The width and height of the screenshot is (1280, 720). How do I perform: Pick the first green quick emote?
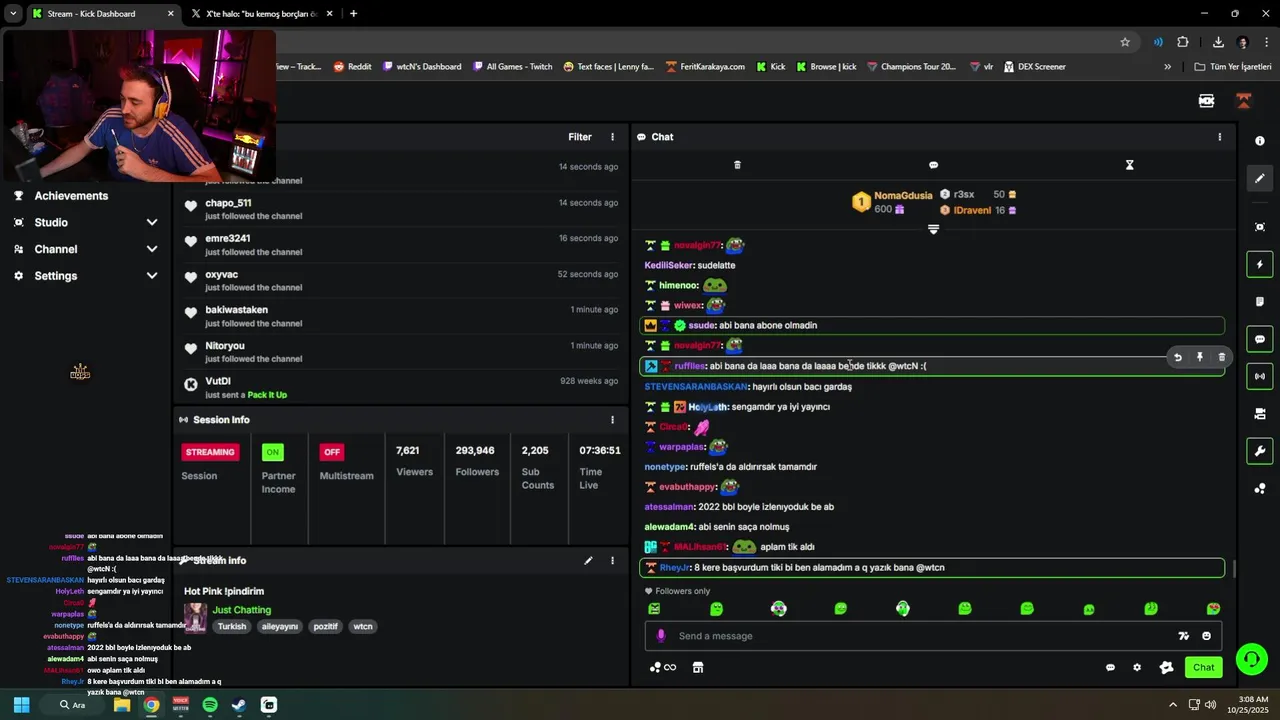(x=654, y=608)
